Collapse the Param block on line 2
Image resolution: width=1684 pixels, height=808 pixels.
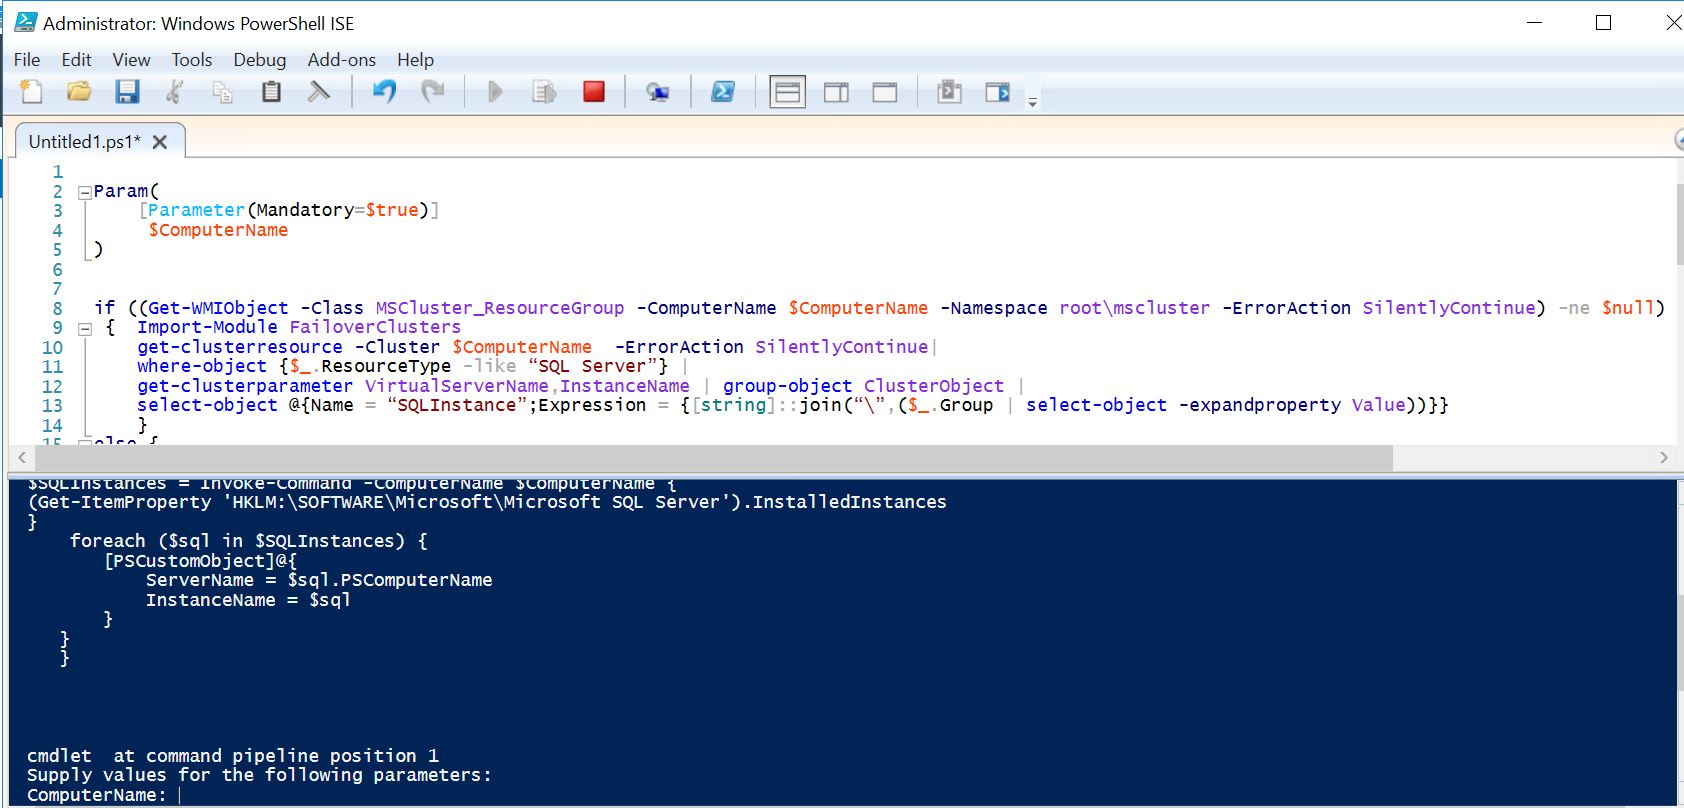tap(84, 192)
